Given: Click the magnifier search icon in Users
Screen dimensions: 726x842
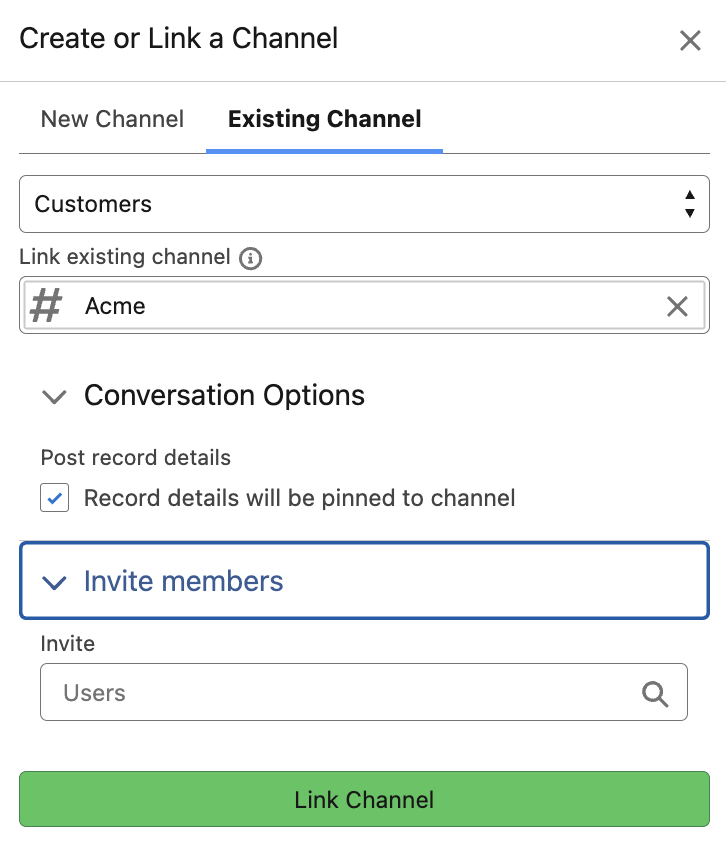Looking at the screenshot, I should (x=655, y=693).
